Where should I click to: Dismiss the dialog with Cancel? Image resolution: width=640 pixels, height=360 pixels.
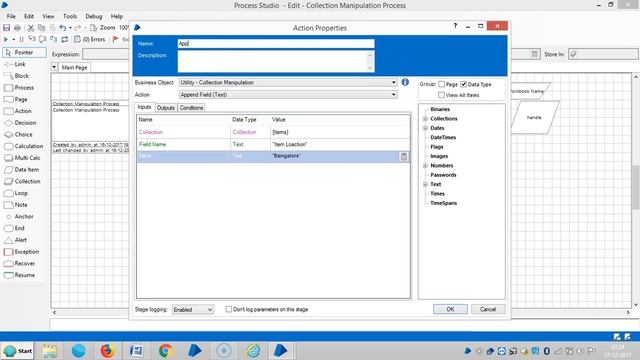pyautogui.click(x=488, y=309)
